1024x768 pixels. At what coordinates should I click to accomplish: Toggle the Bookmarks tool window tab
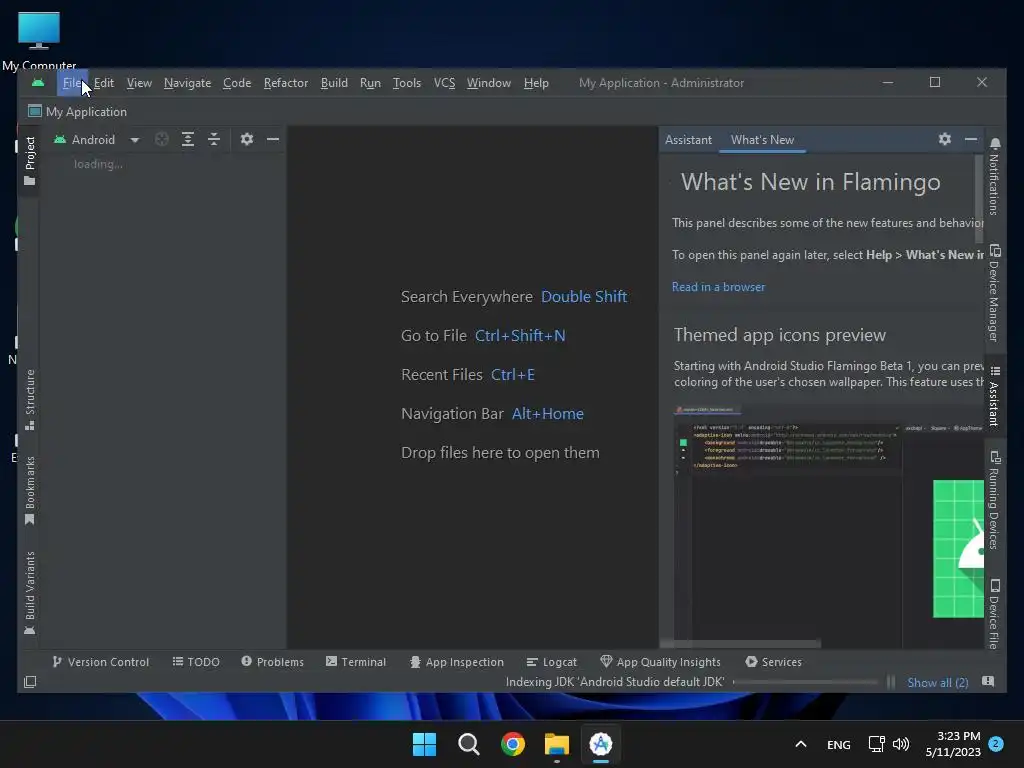click(x=29, y=490)
